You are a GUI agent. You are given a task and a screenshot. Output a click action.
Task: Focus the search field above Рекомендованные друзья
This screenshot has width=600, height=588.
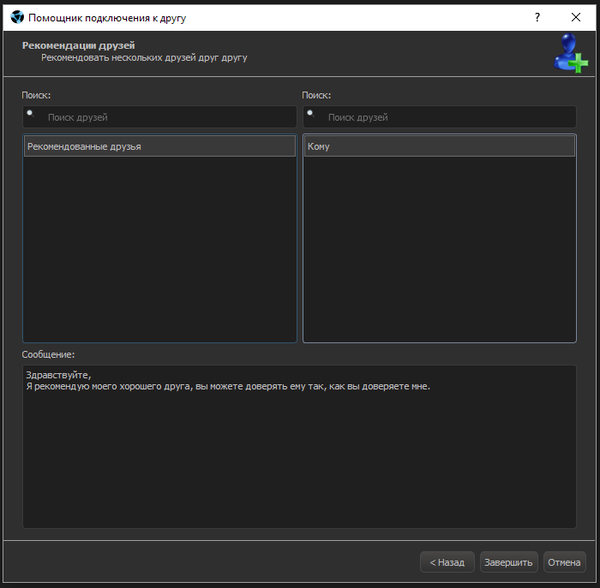click(165, 117)
